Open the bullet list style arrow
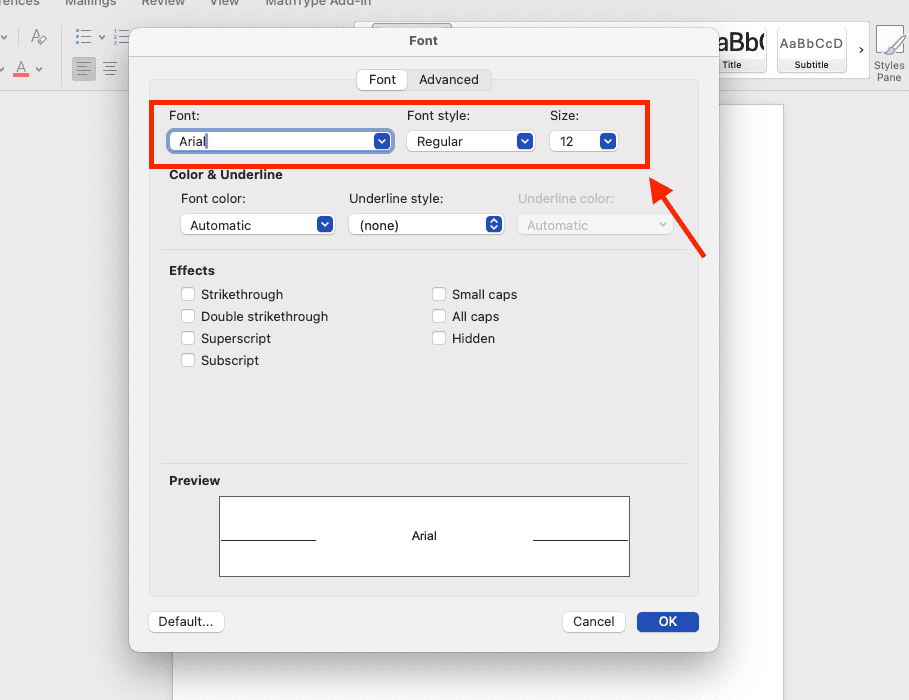The image size is (909, 700). (x=102, y=37)
